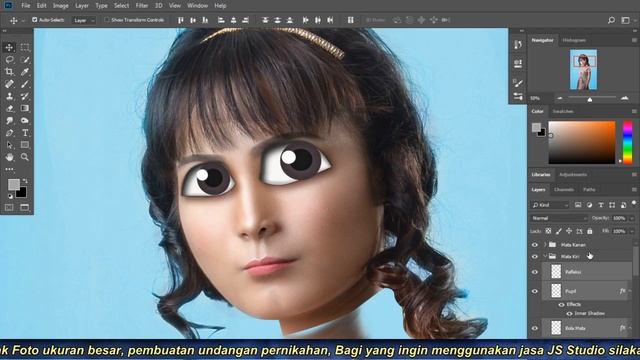640x360 pixels.
Task: Click the Lock Transparent Pixels button
Action: click(x=548, y=231)
